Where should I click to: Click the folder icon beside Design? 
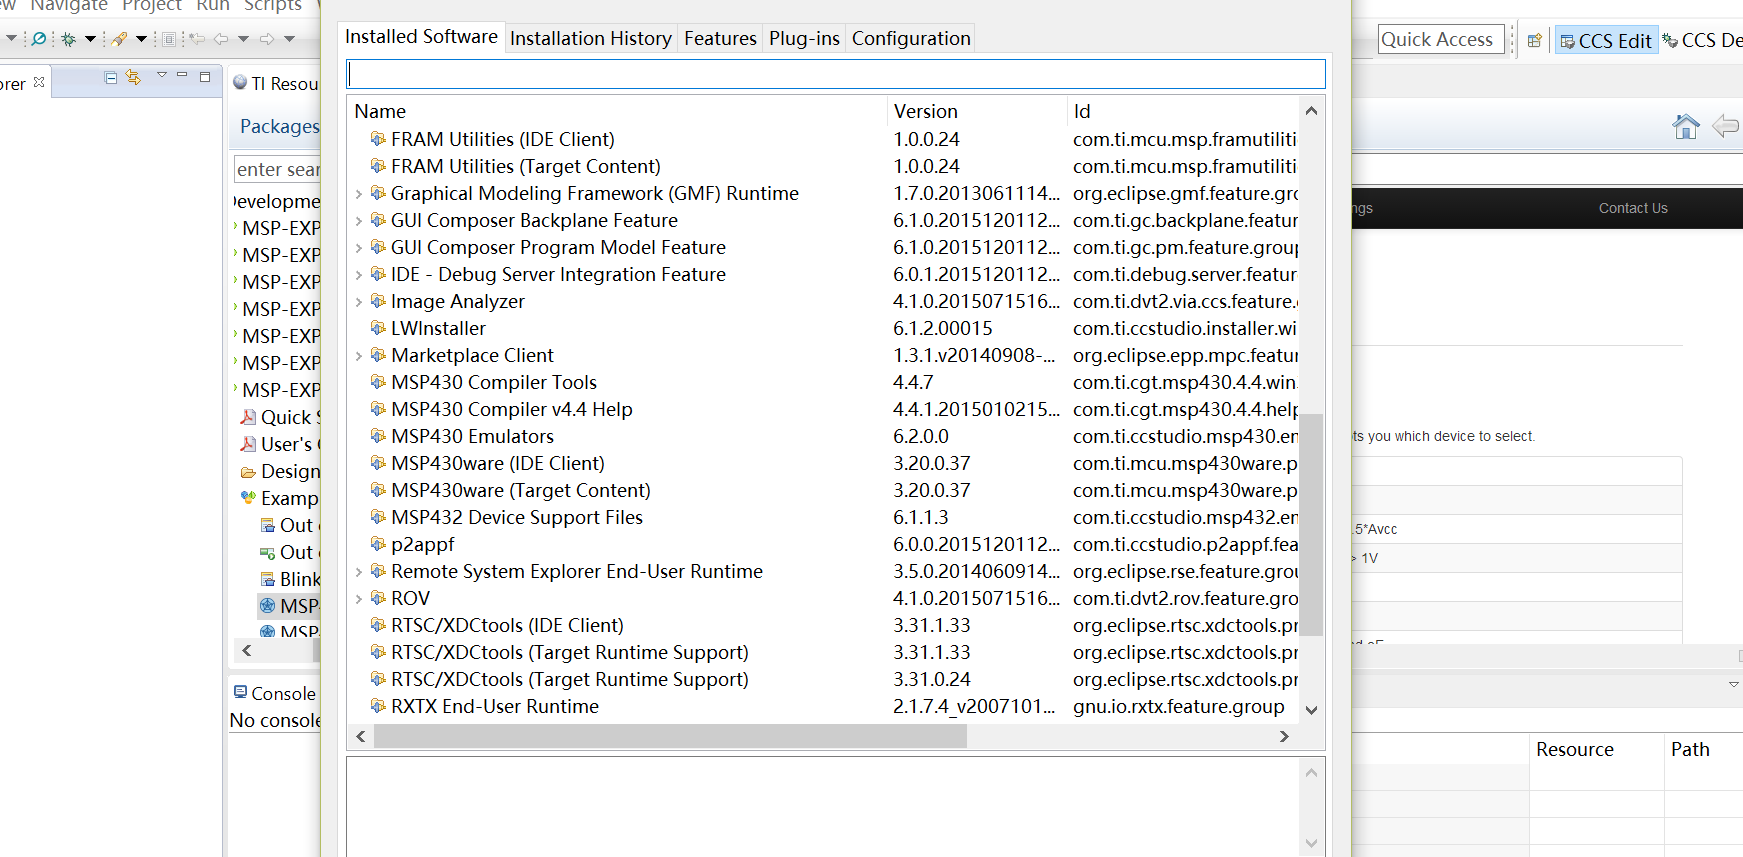(248, 471)
